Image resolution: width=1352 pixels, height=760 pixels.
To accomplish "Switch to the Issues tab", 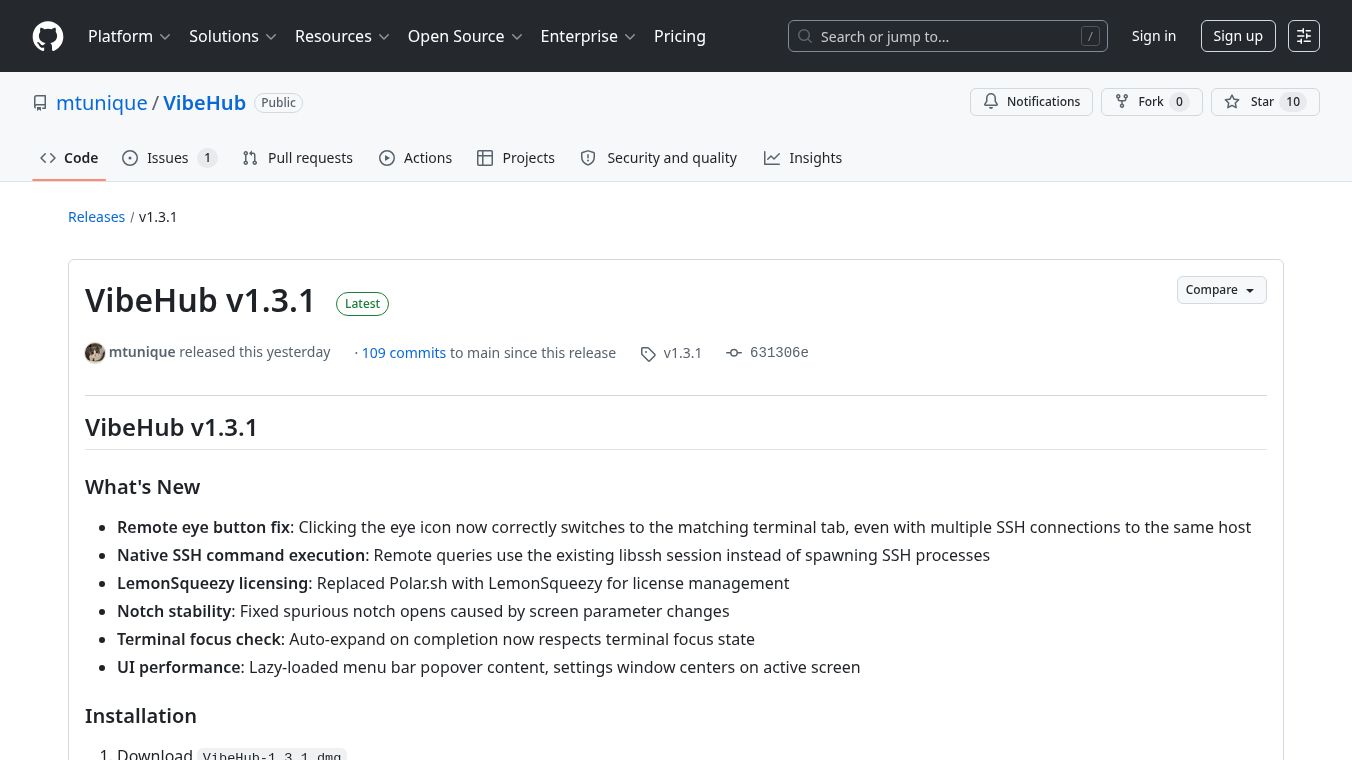I will (x=168, y=158).
